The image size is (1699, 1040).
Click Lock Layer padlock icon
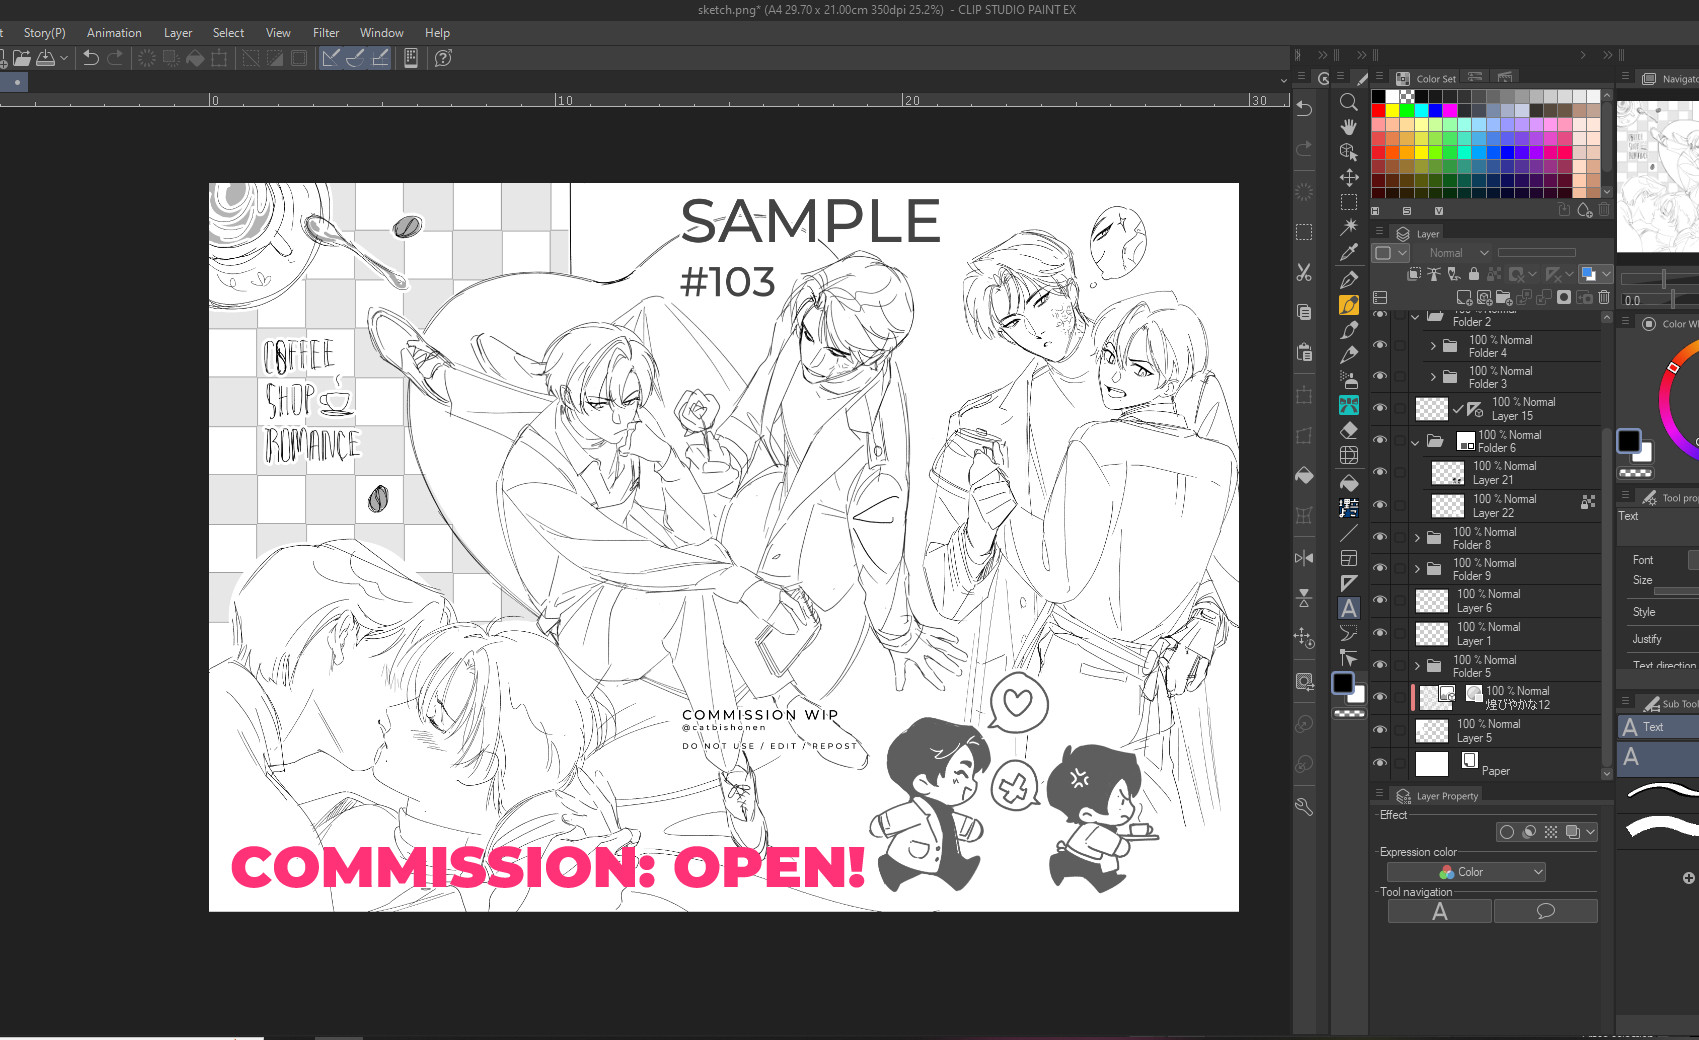click(x=1473, y=274)
